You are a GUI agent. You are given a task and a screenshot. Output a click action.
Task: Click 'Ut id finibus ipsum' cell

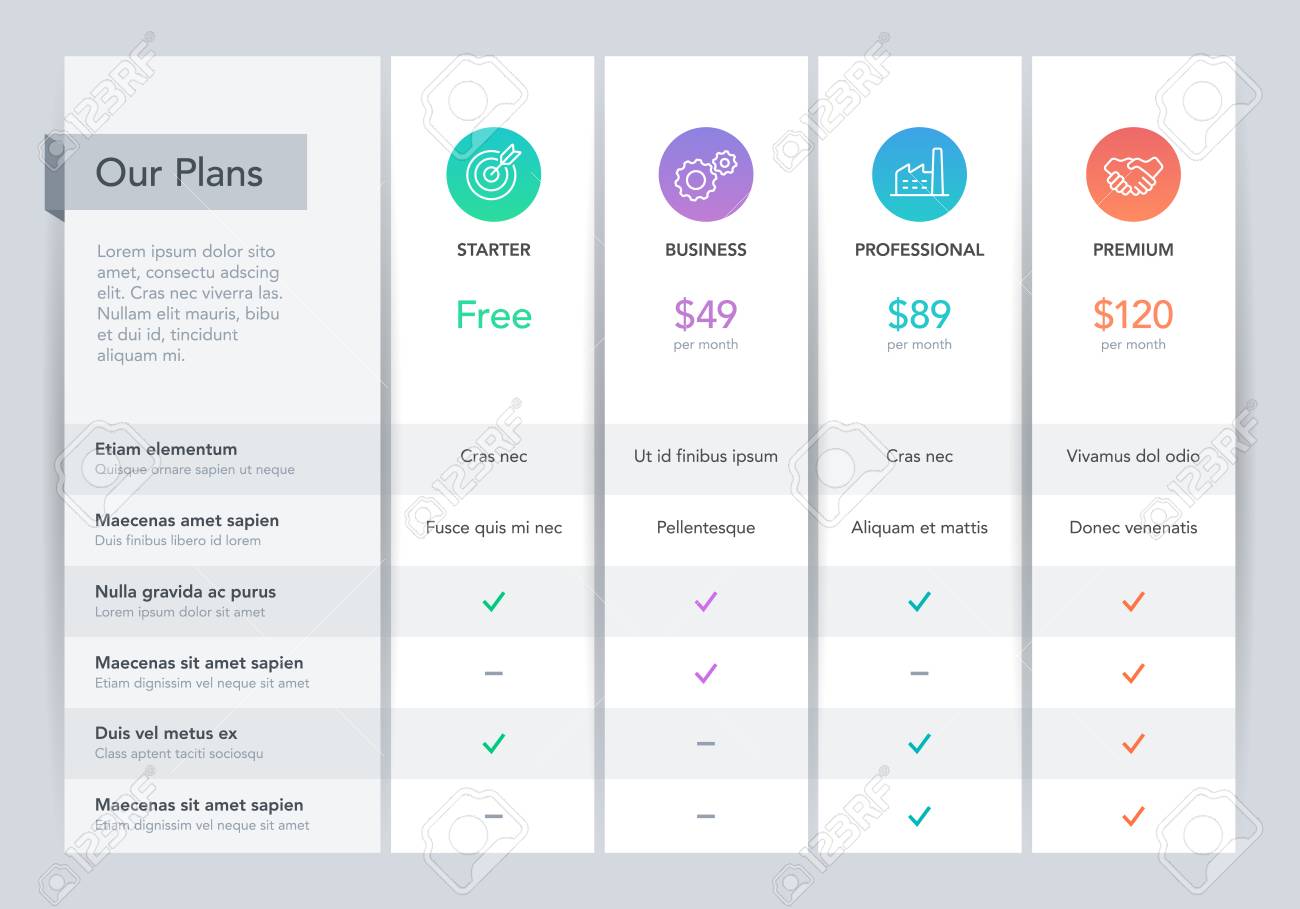click(706, 456)
